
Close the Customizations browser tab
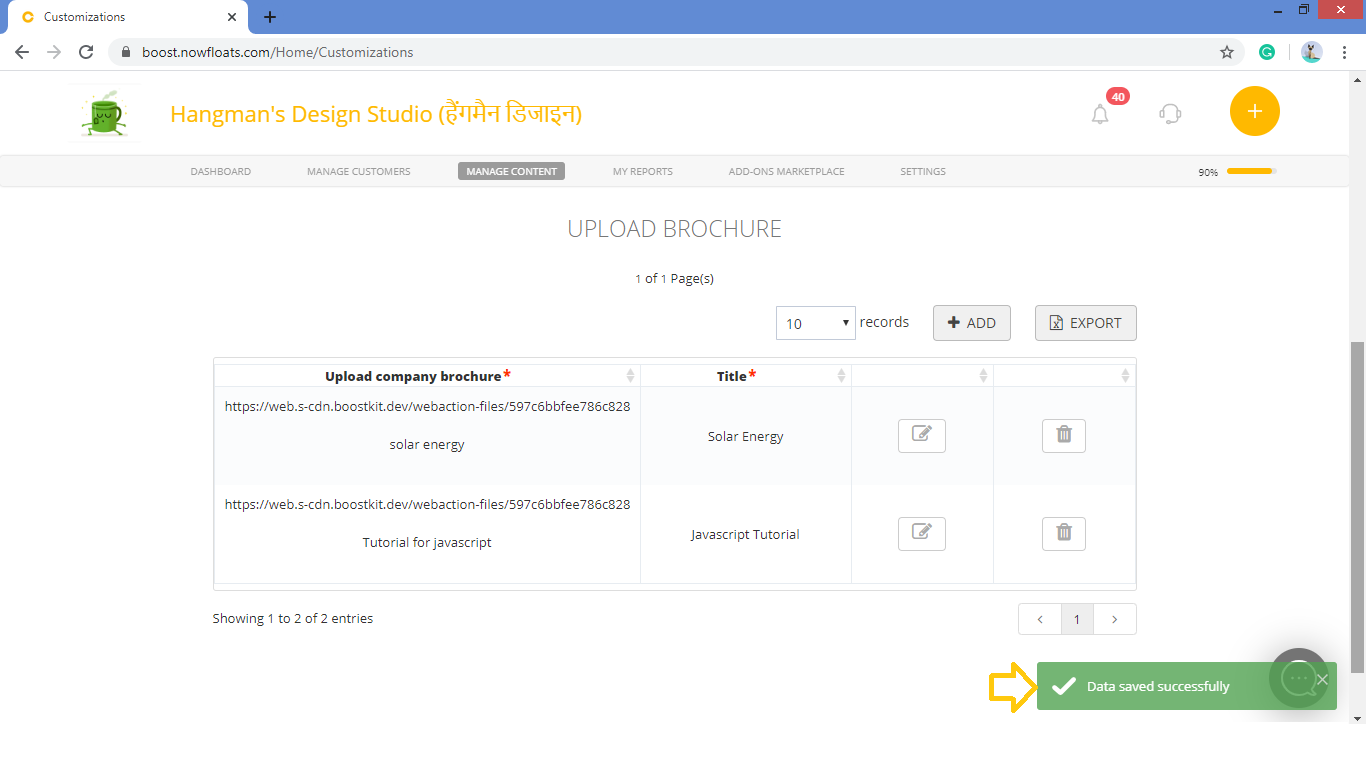click(x=232, y=17)
